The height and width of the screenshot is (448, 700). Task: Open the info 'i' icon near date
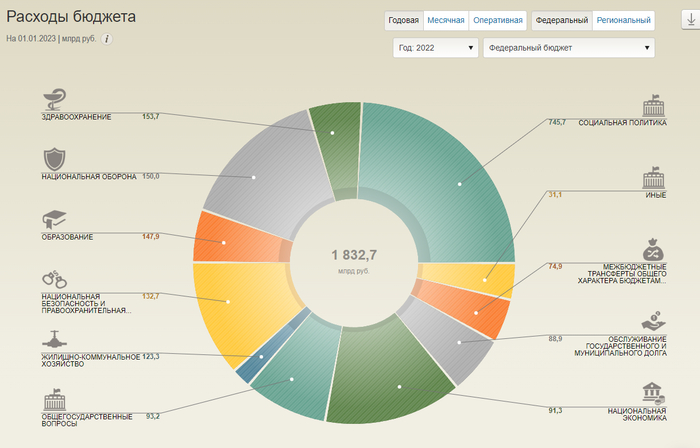coord(106,39)
